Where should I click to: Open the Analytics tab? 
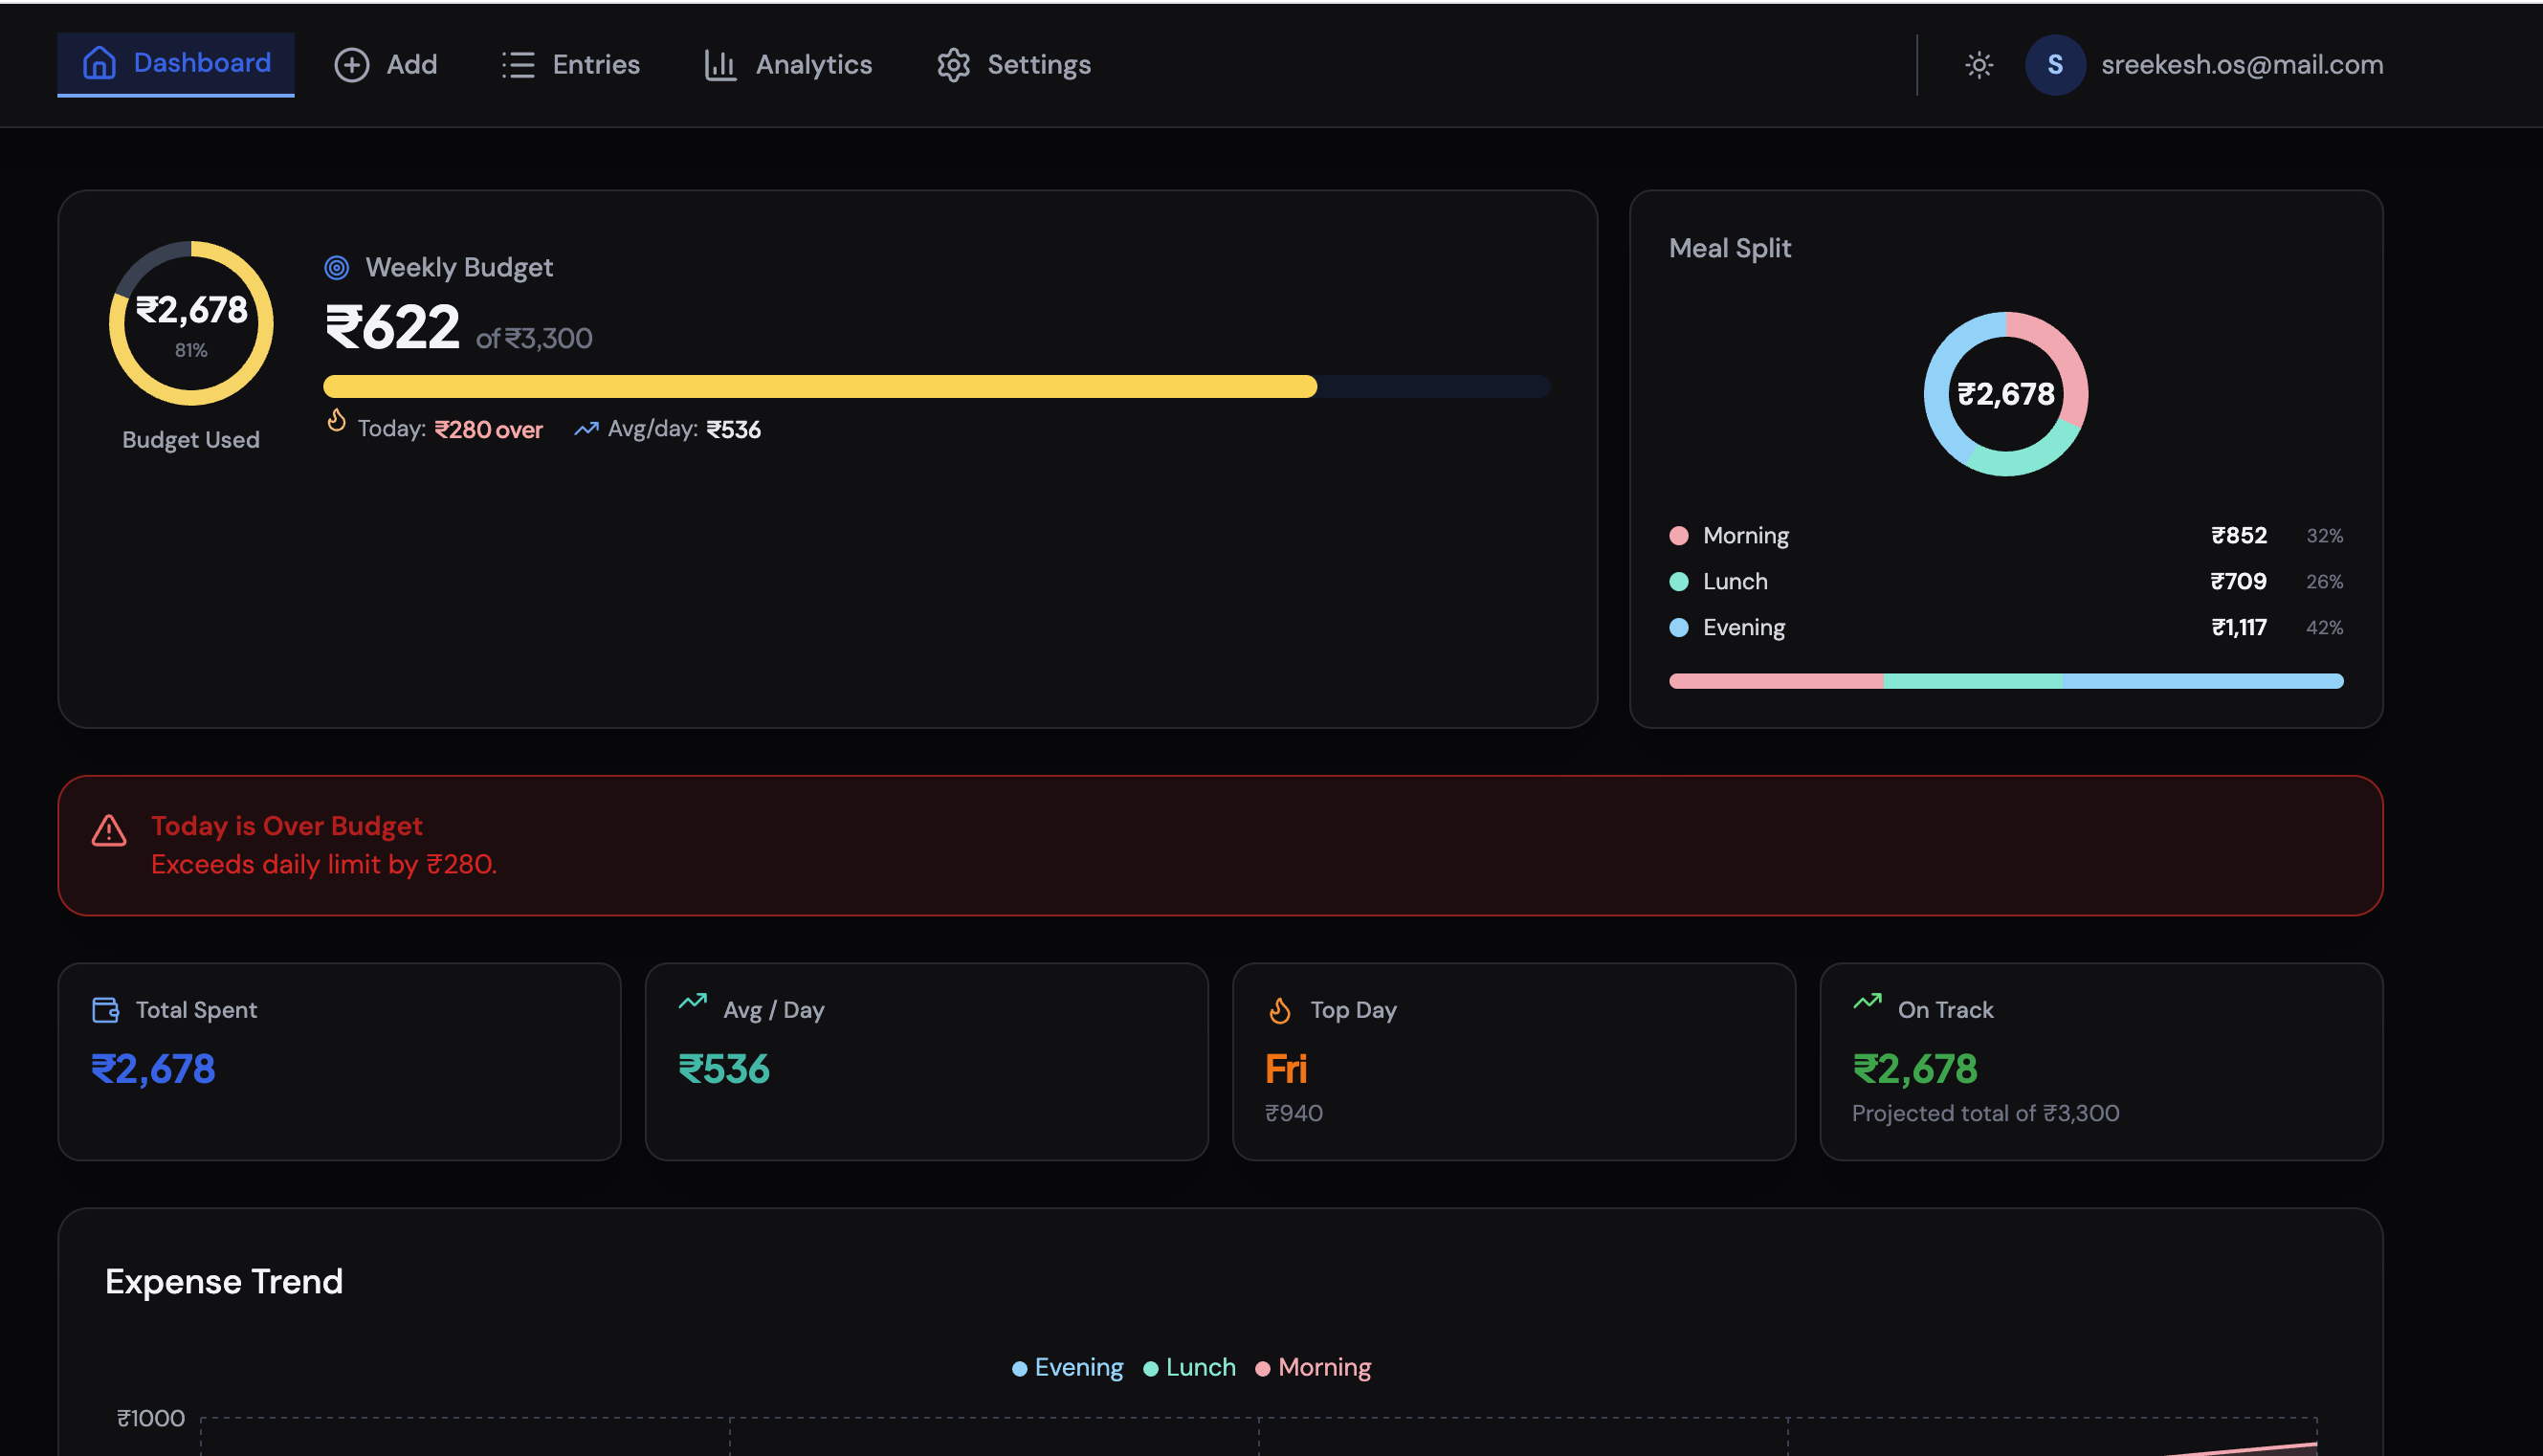click(x=788, y=65)
